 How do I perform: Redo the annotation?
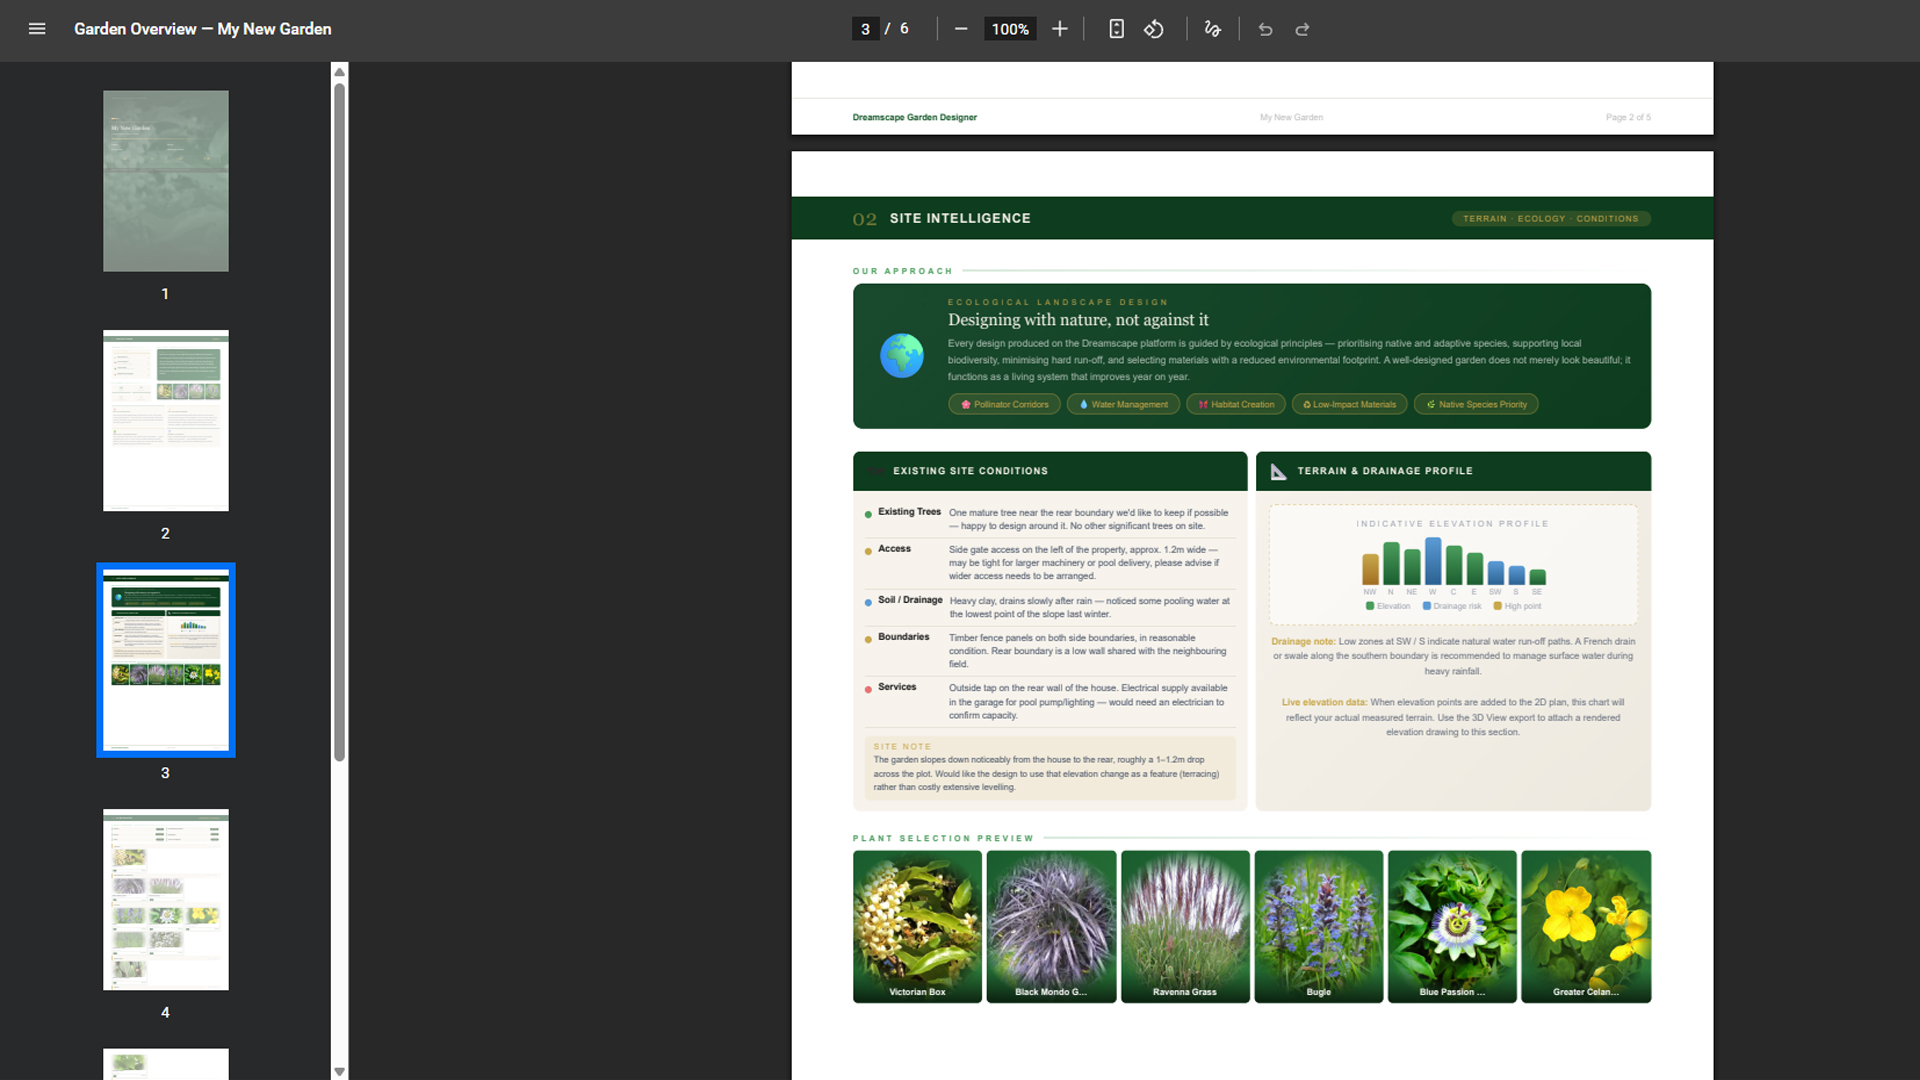point(1302,29)
